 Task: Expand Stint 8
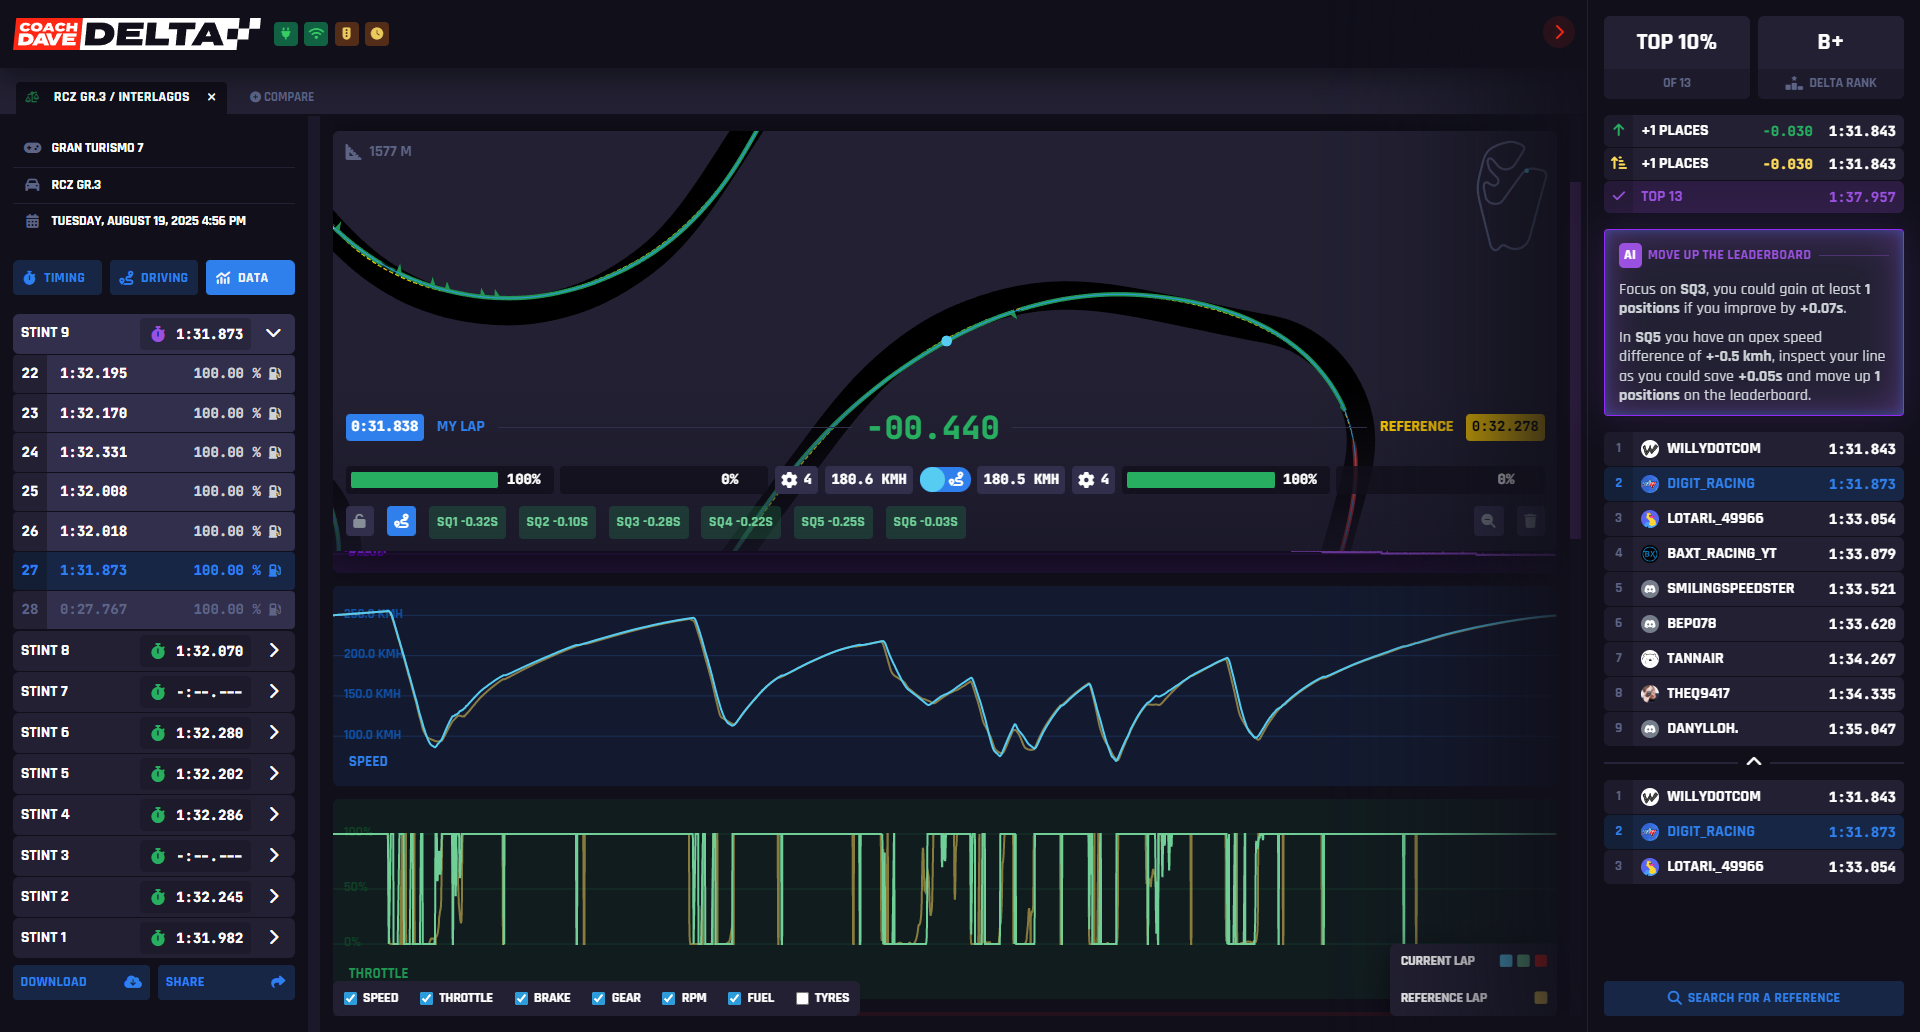274,651
